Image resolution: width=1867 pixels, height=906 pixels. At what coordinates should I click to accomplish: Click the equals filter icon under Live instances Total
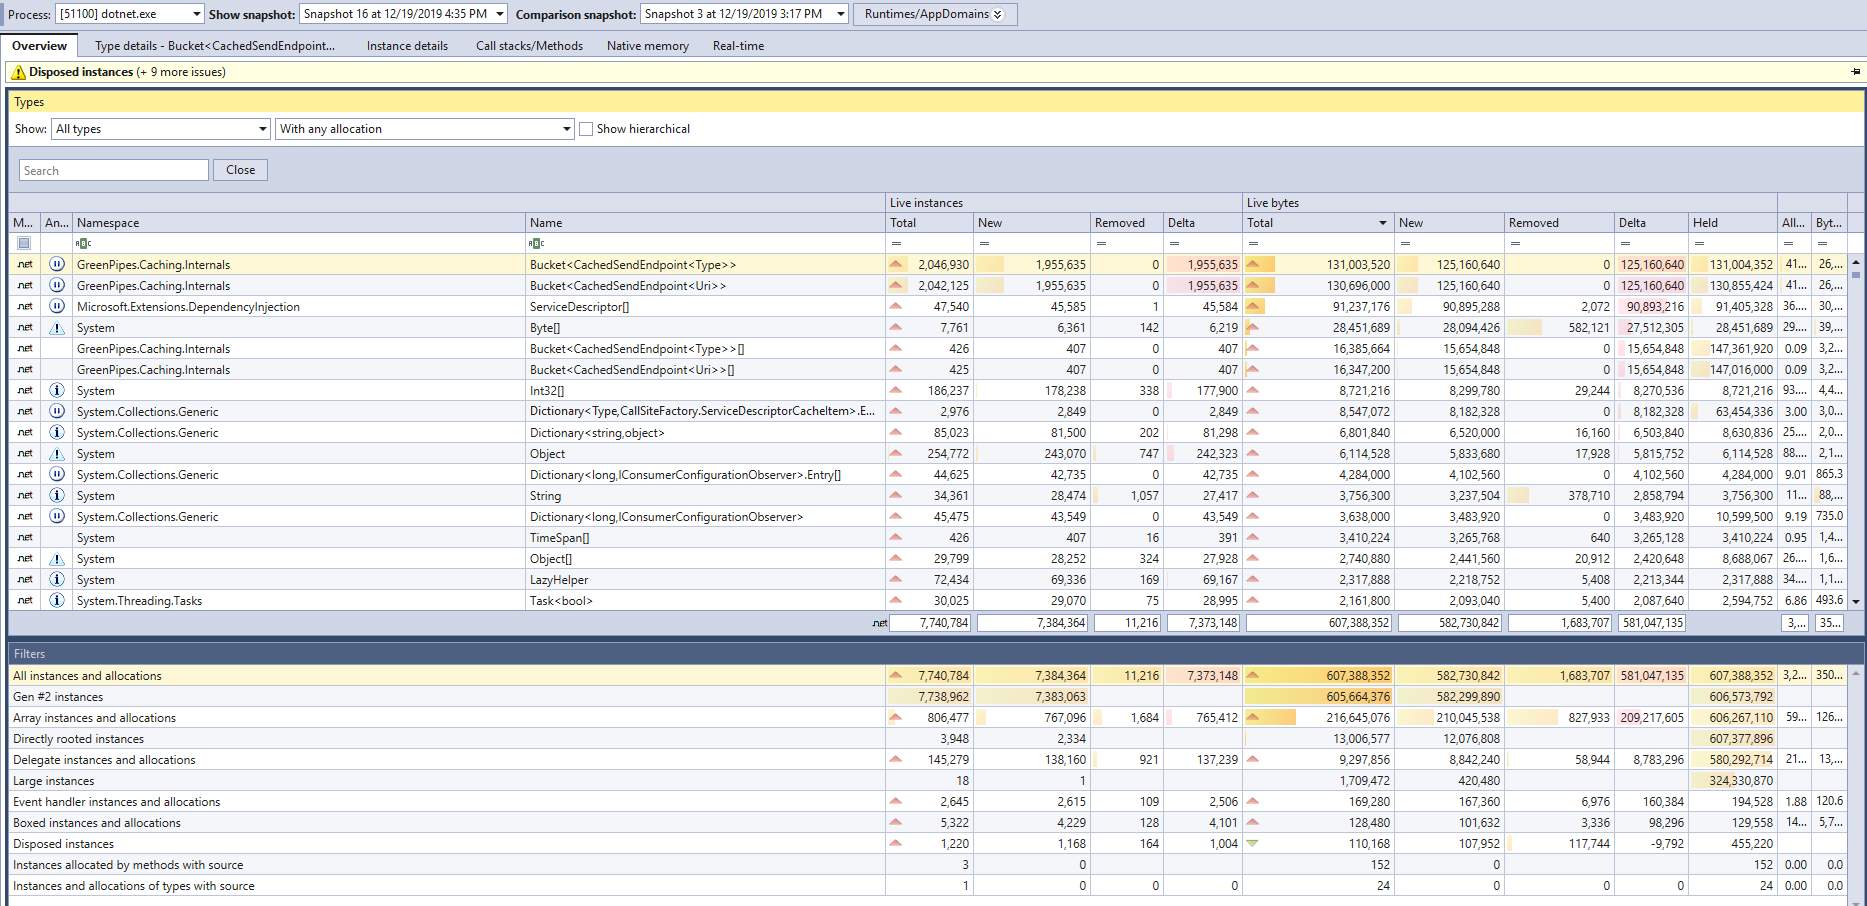pos(897,243)
